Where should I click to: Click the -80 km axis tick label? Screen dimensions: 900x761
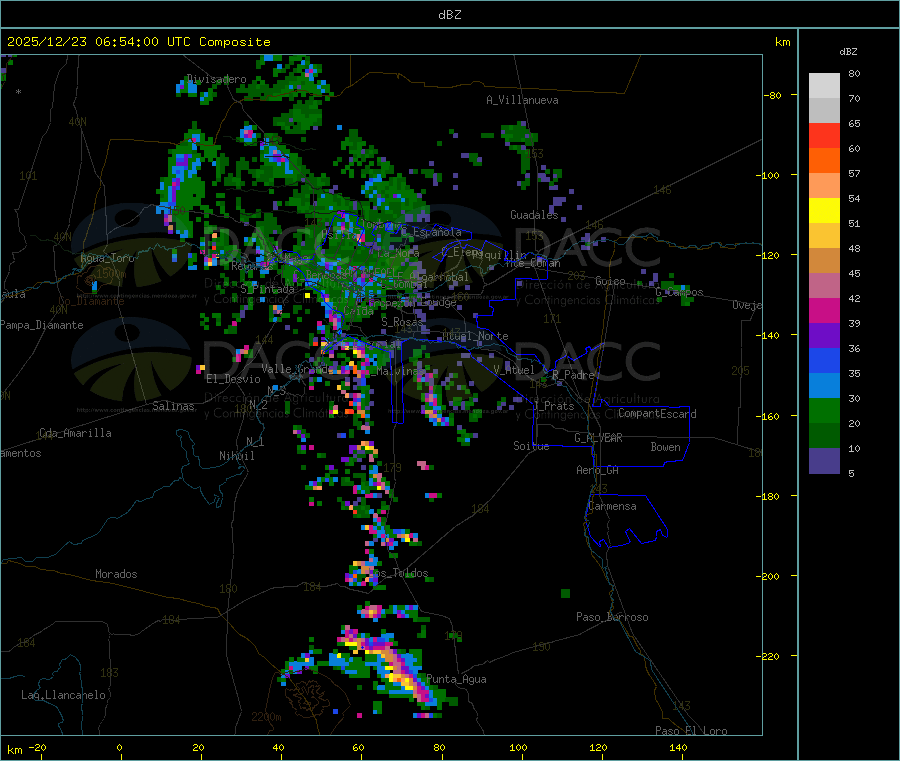[773, 95]
